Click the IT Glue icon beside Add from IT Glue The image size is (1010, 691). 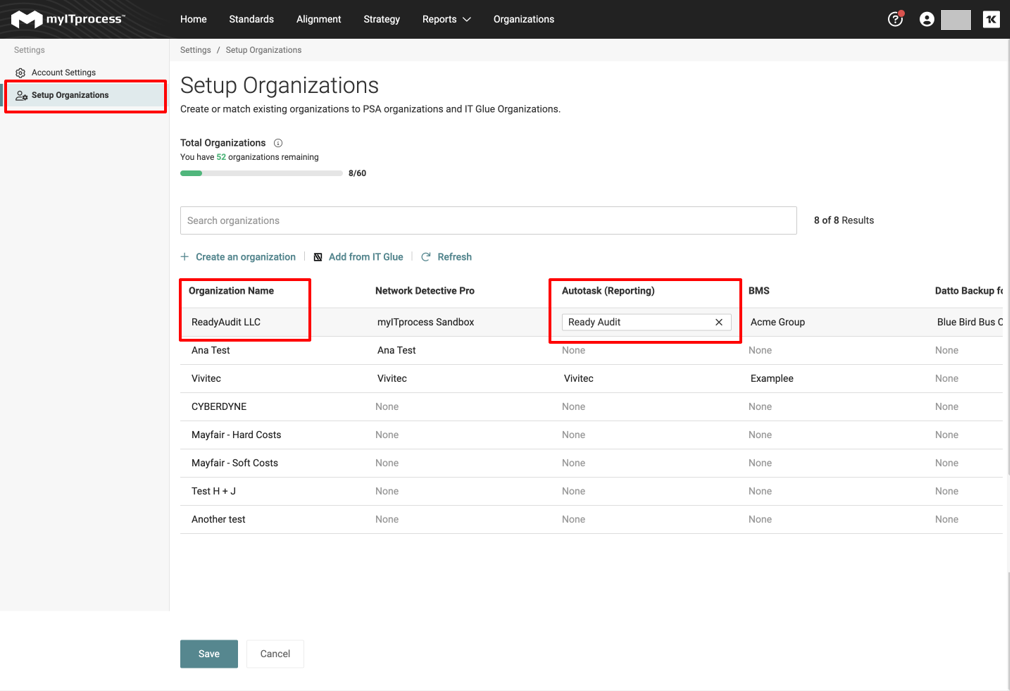[318, 257]
